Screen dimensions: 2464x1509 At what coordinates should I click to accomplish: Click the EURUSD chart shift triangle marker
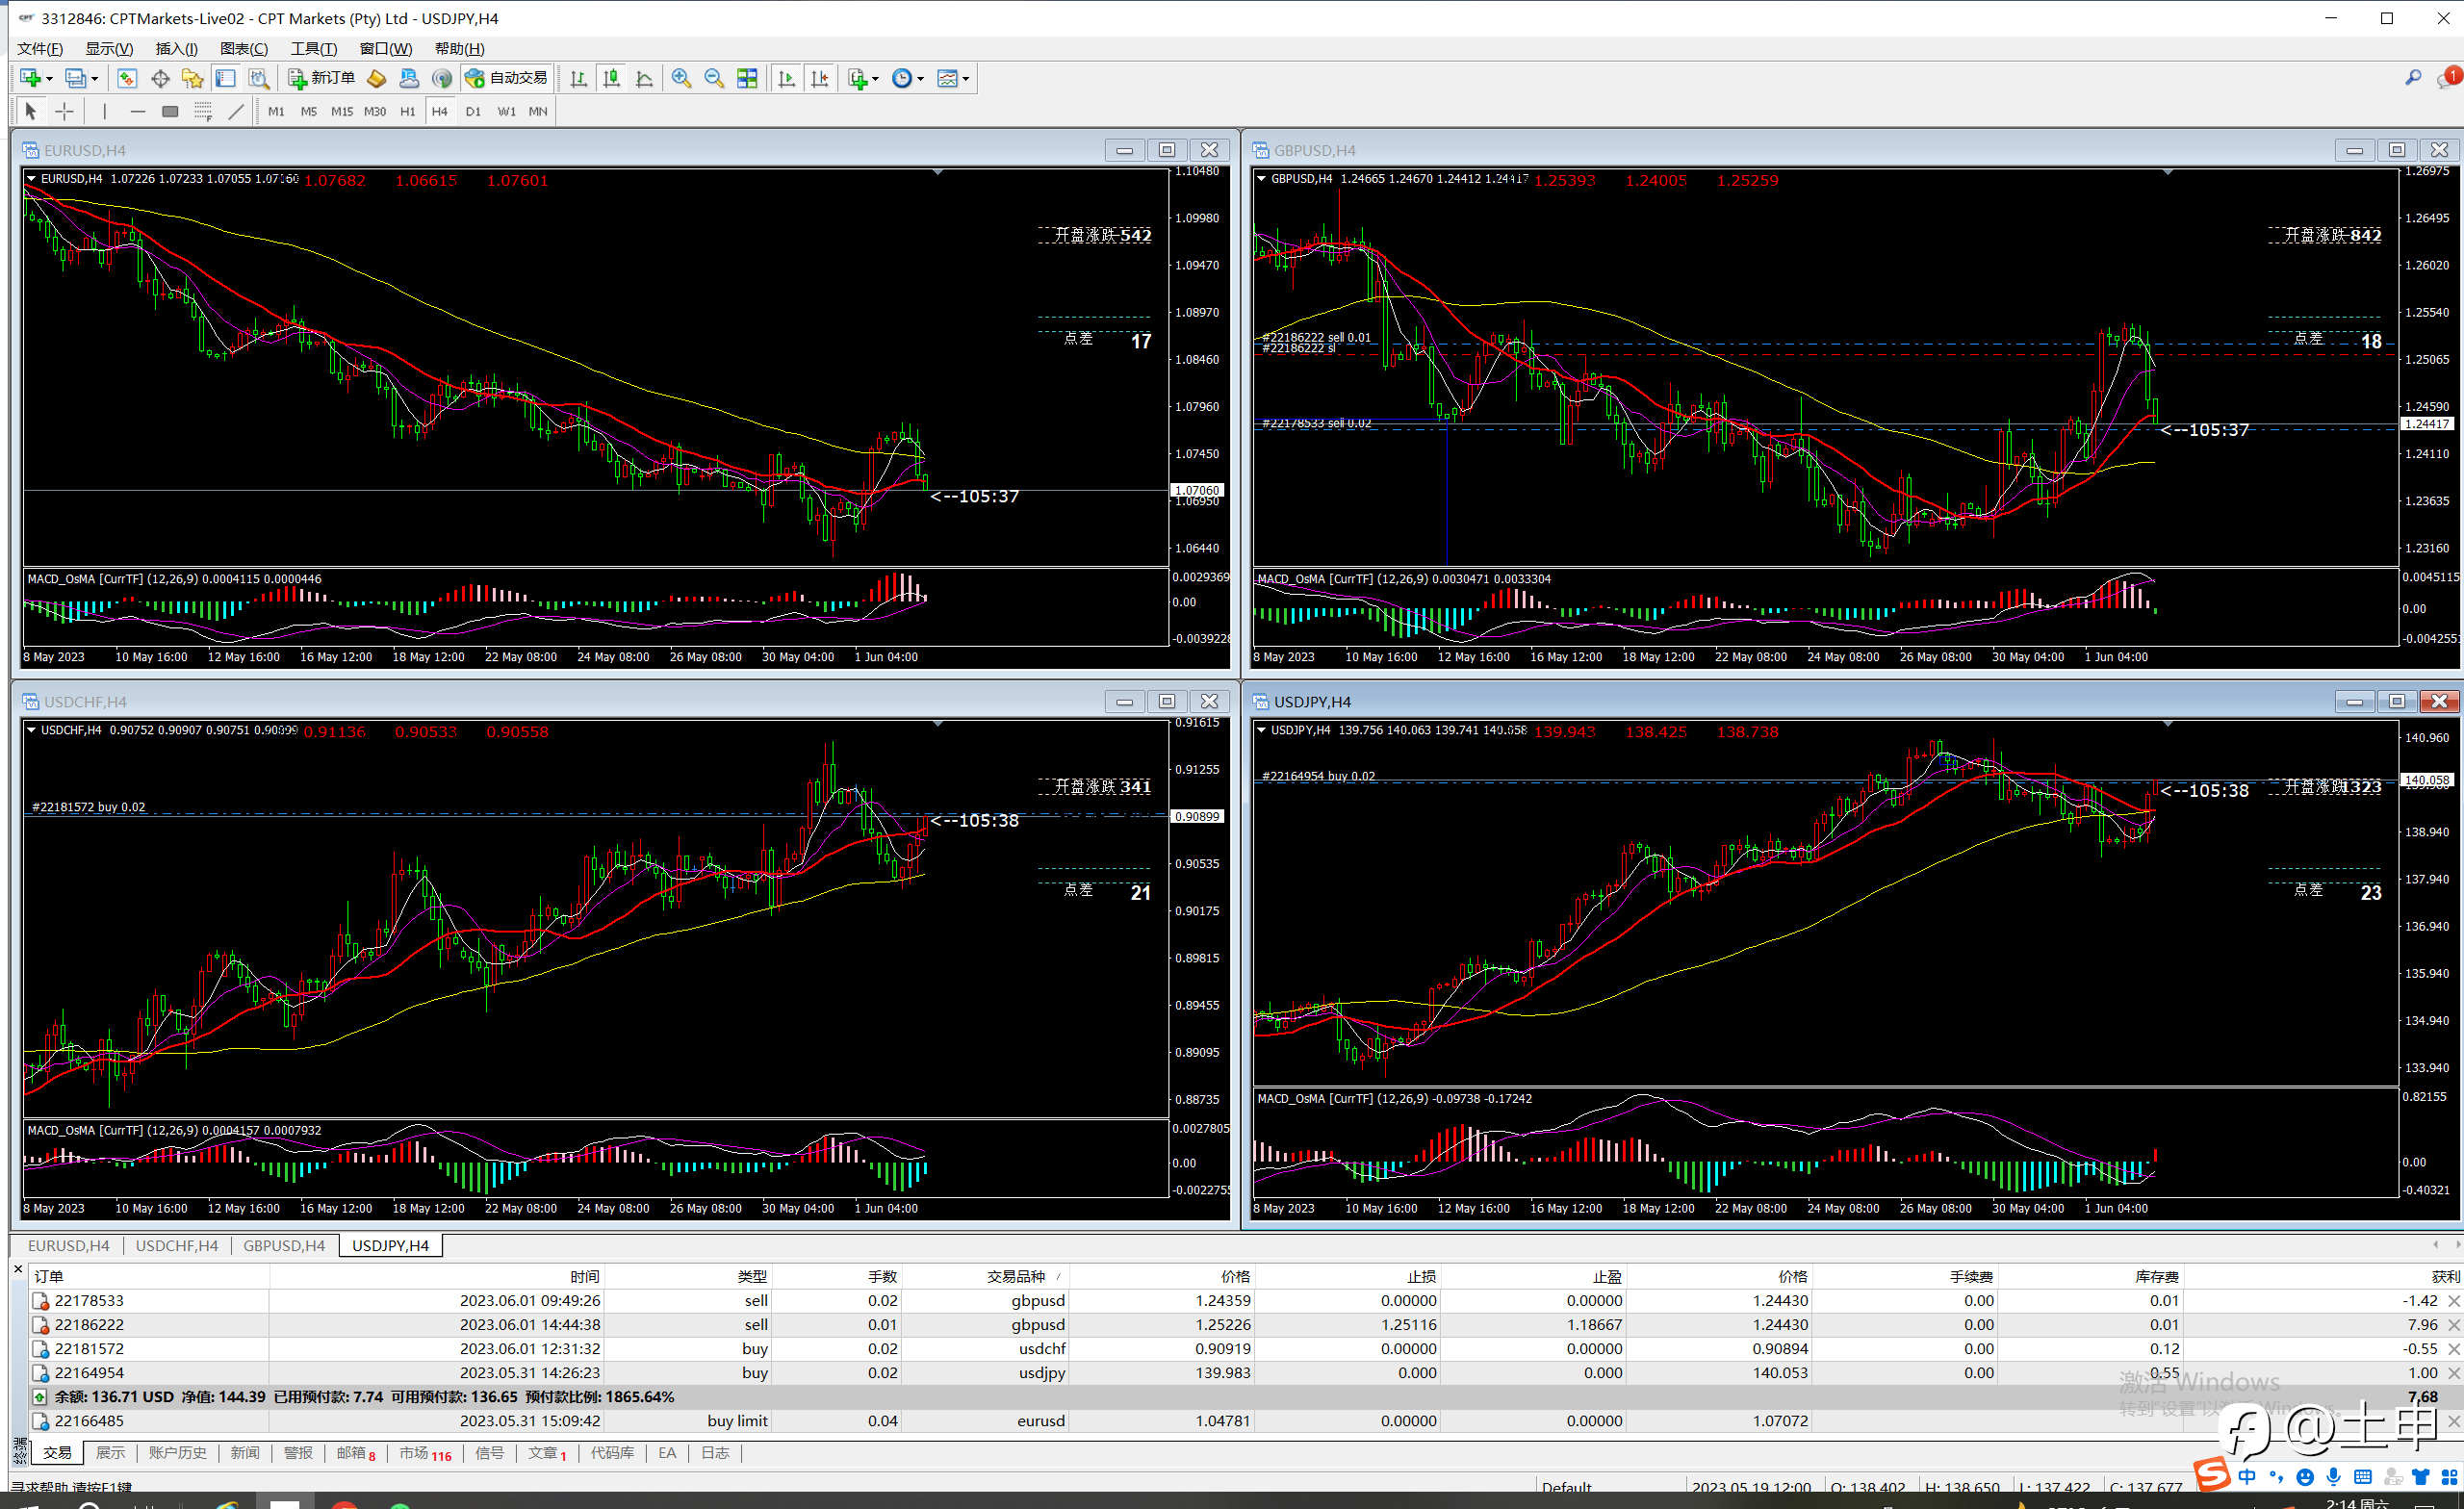coord(938,173)
